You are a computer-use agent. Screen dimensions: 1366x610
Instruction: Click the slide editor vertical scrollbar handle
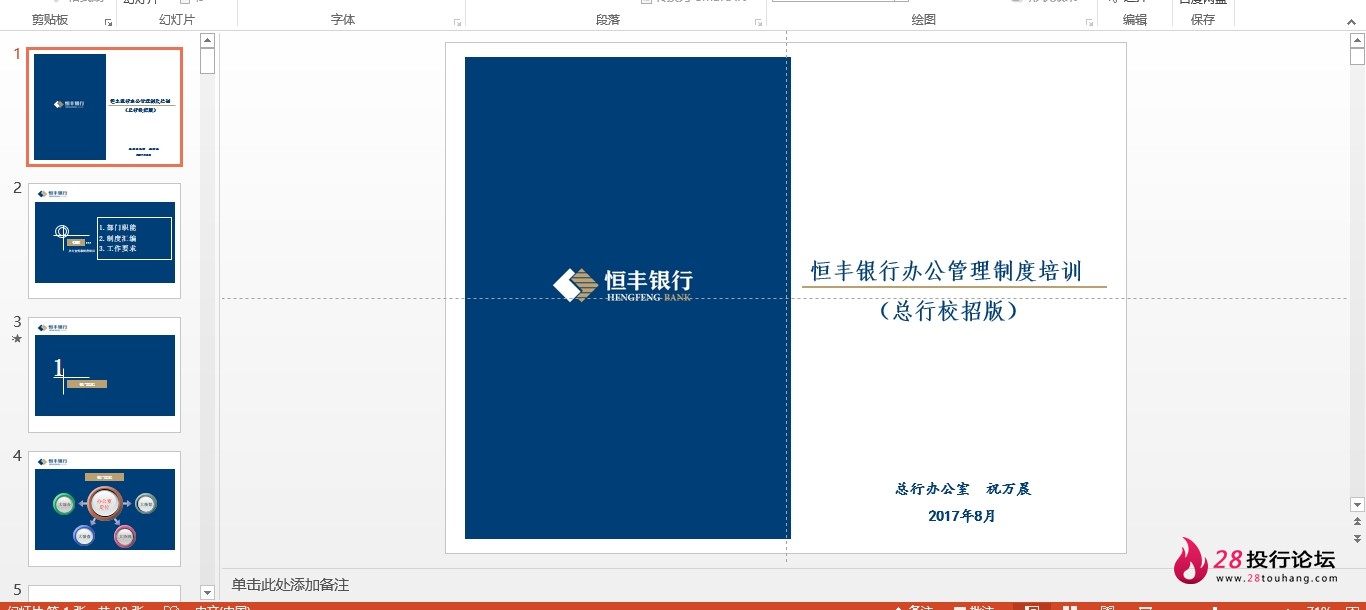click(1357, 59)
